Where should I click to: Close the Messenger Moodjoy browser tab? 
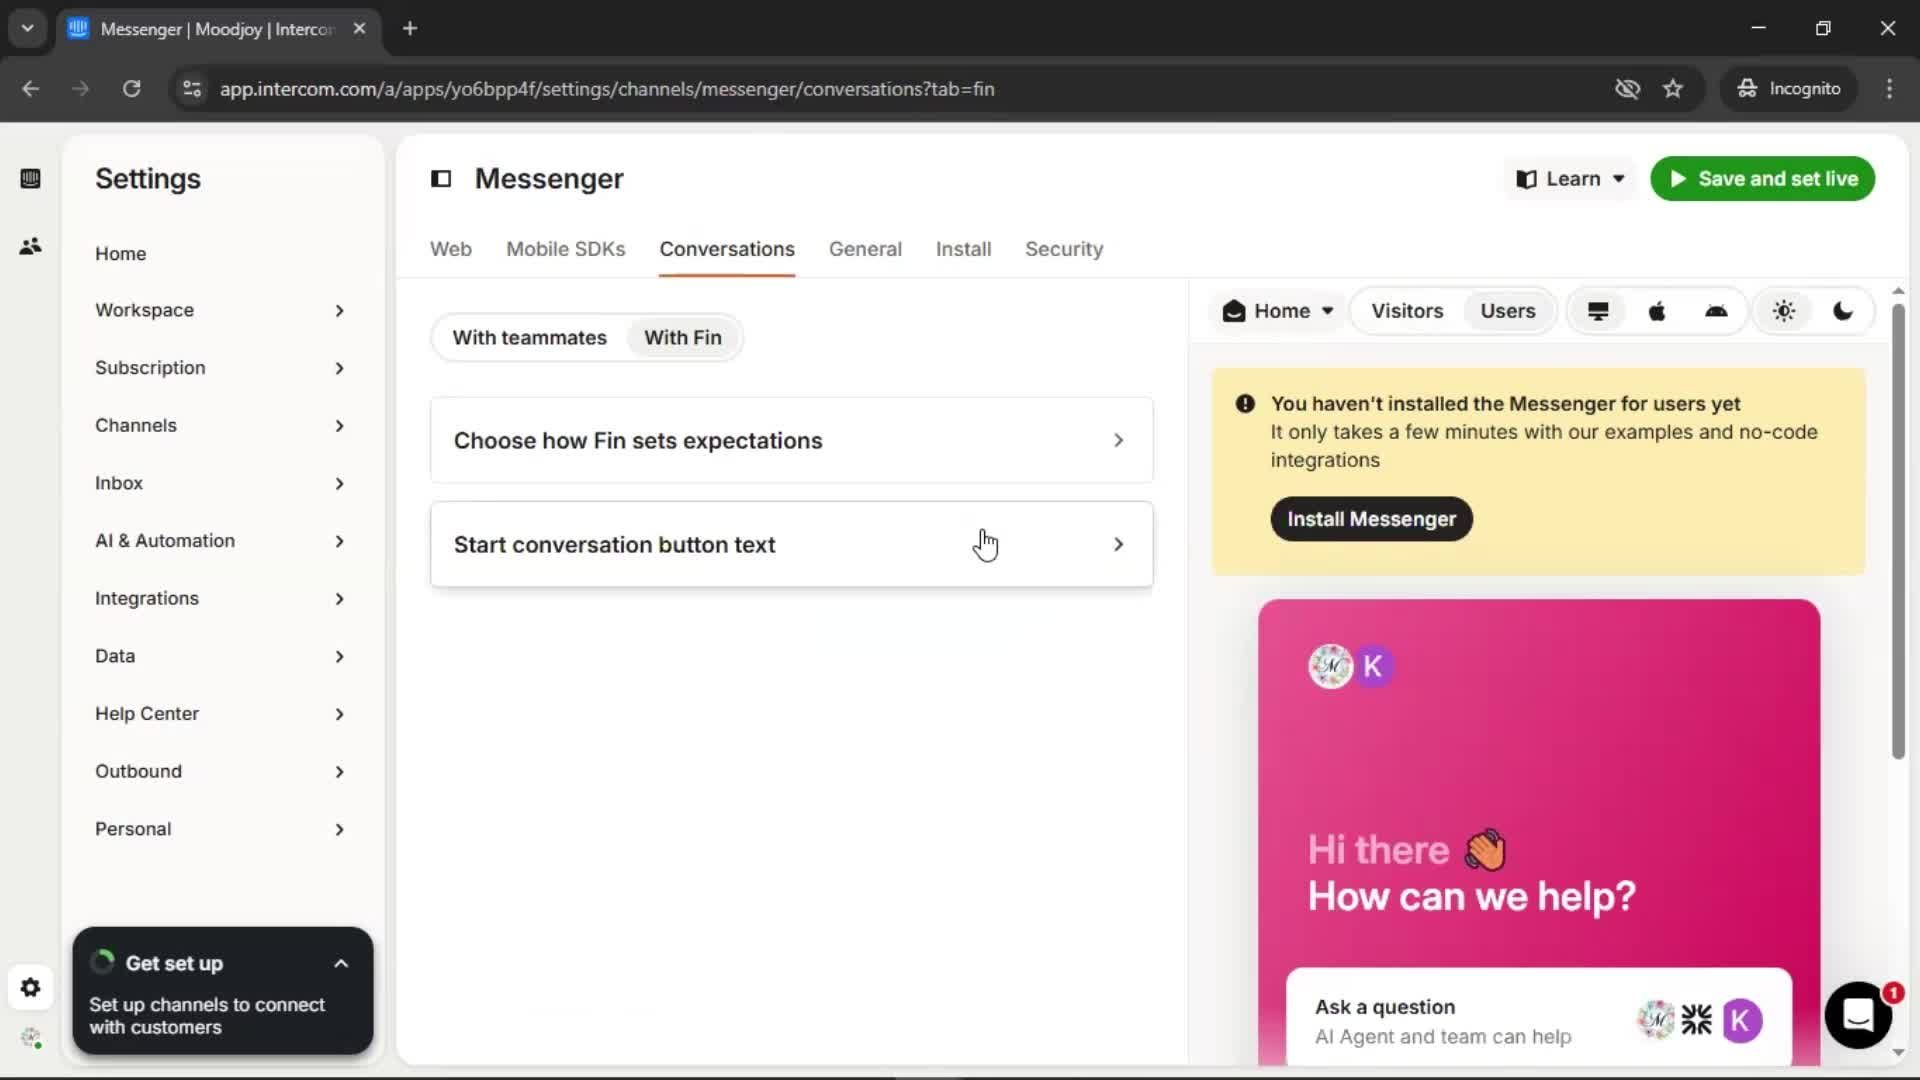tap(359, 28)
